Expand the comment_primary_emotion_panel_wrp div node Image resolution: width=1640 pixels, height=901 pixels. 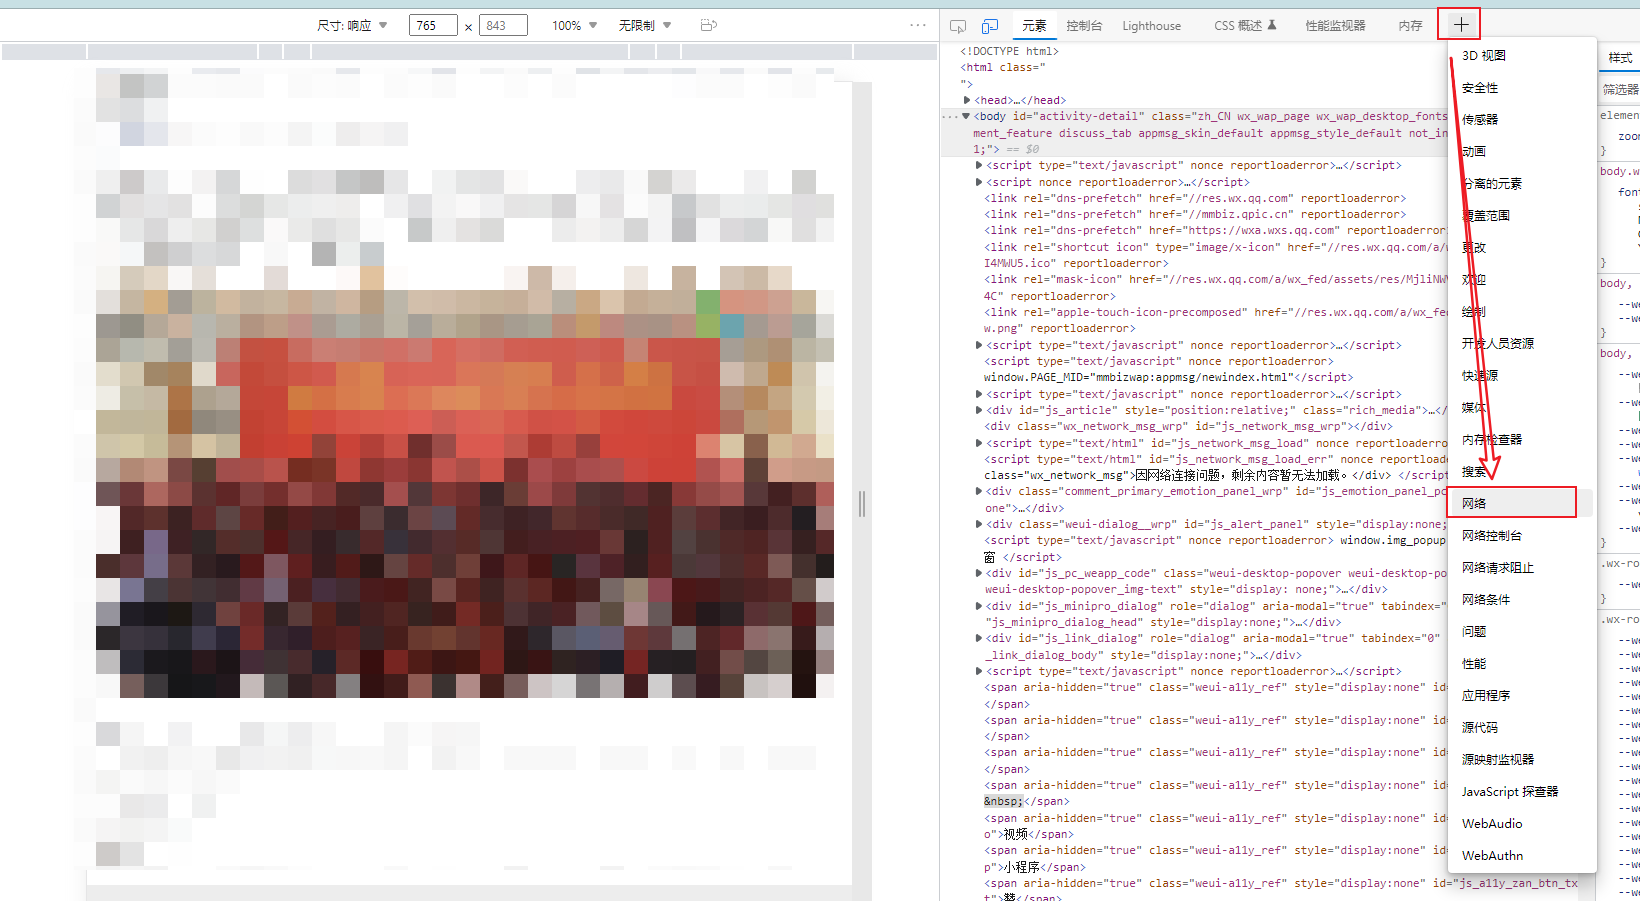[x=979, y=492]
